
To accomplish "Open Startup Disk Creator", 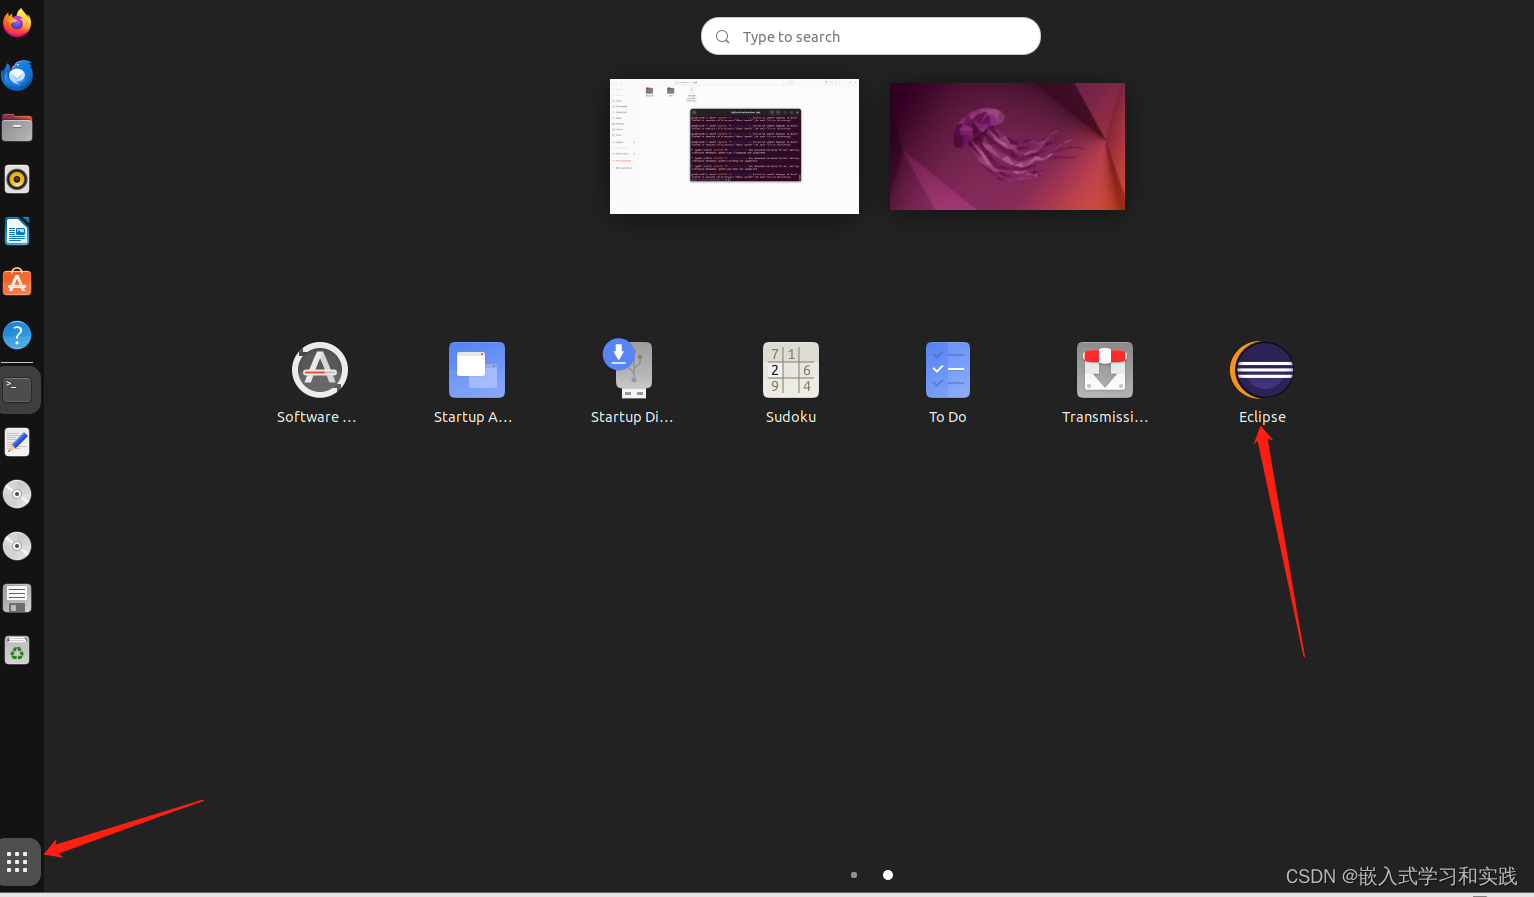I will (x=633, y=370).
